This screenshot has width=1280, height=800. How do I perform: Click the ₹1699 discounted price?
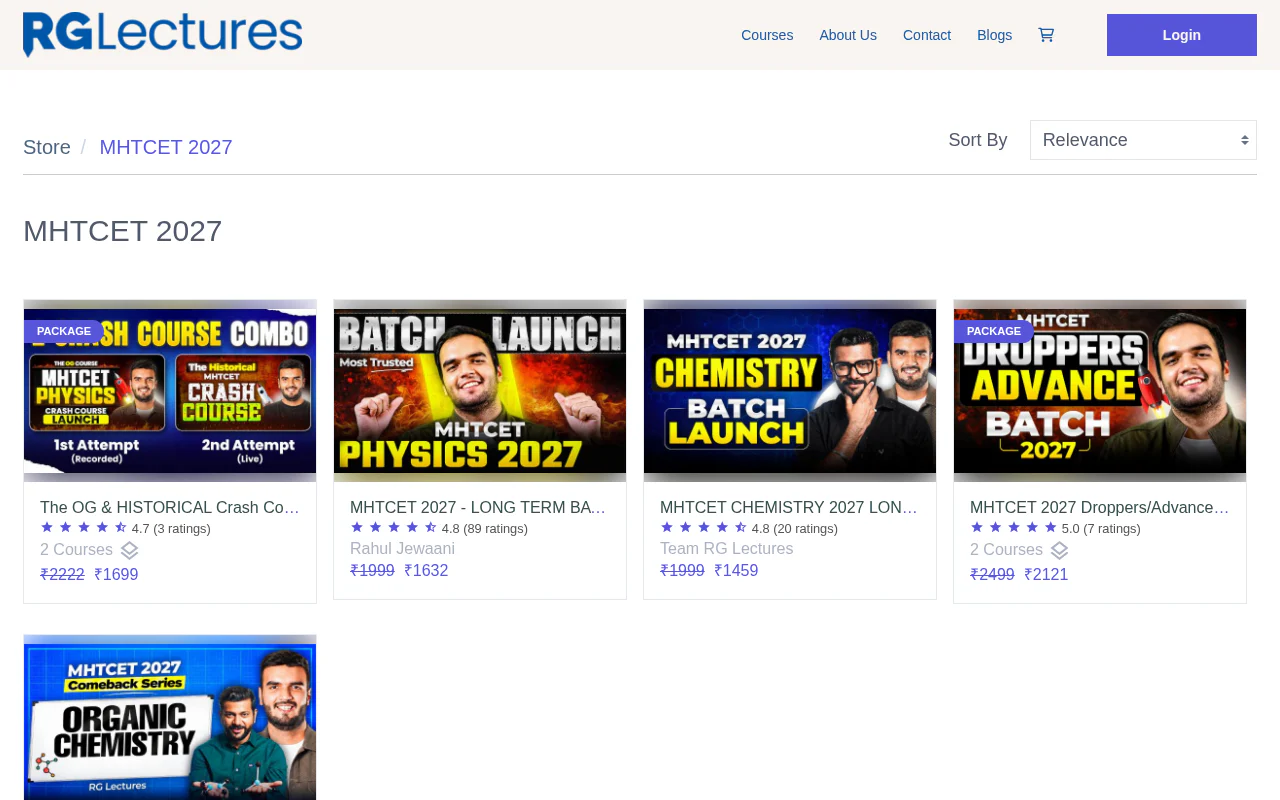click(x=116, y=575)
